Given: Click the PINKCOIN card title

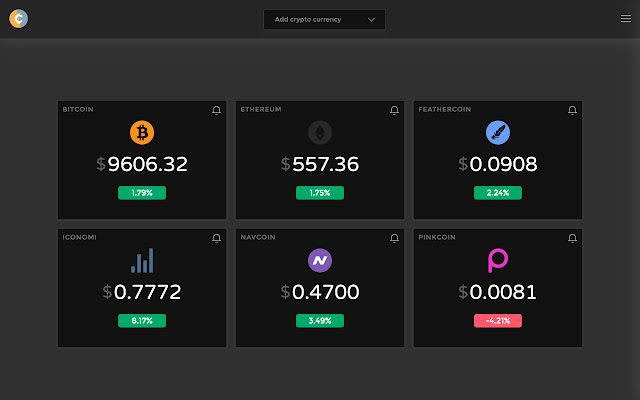Looking at the screenshot, I should click(x=437, y=238).
